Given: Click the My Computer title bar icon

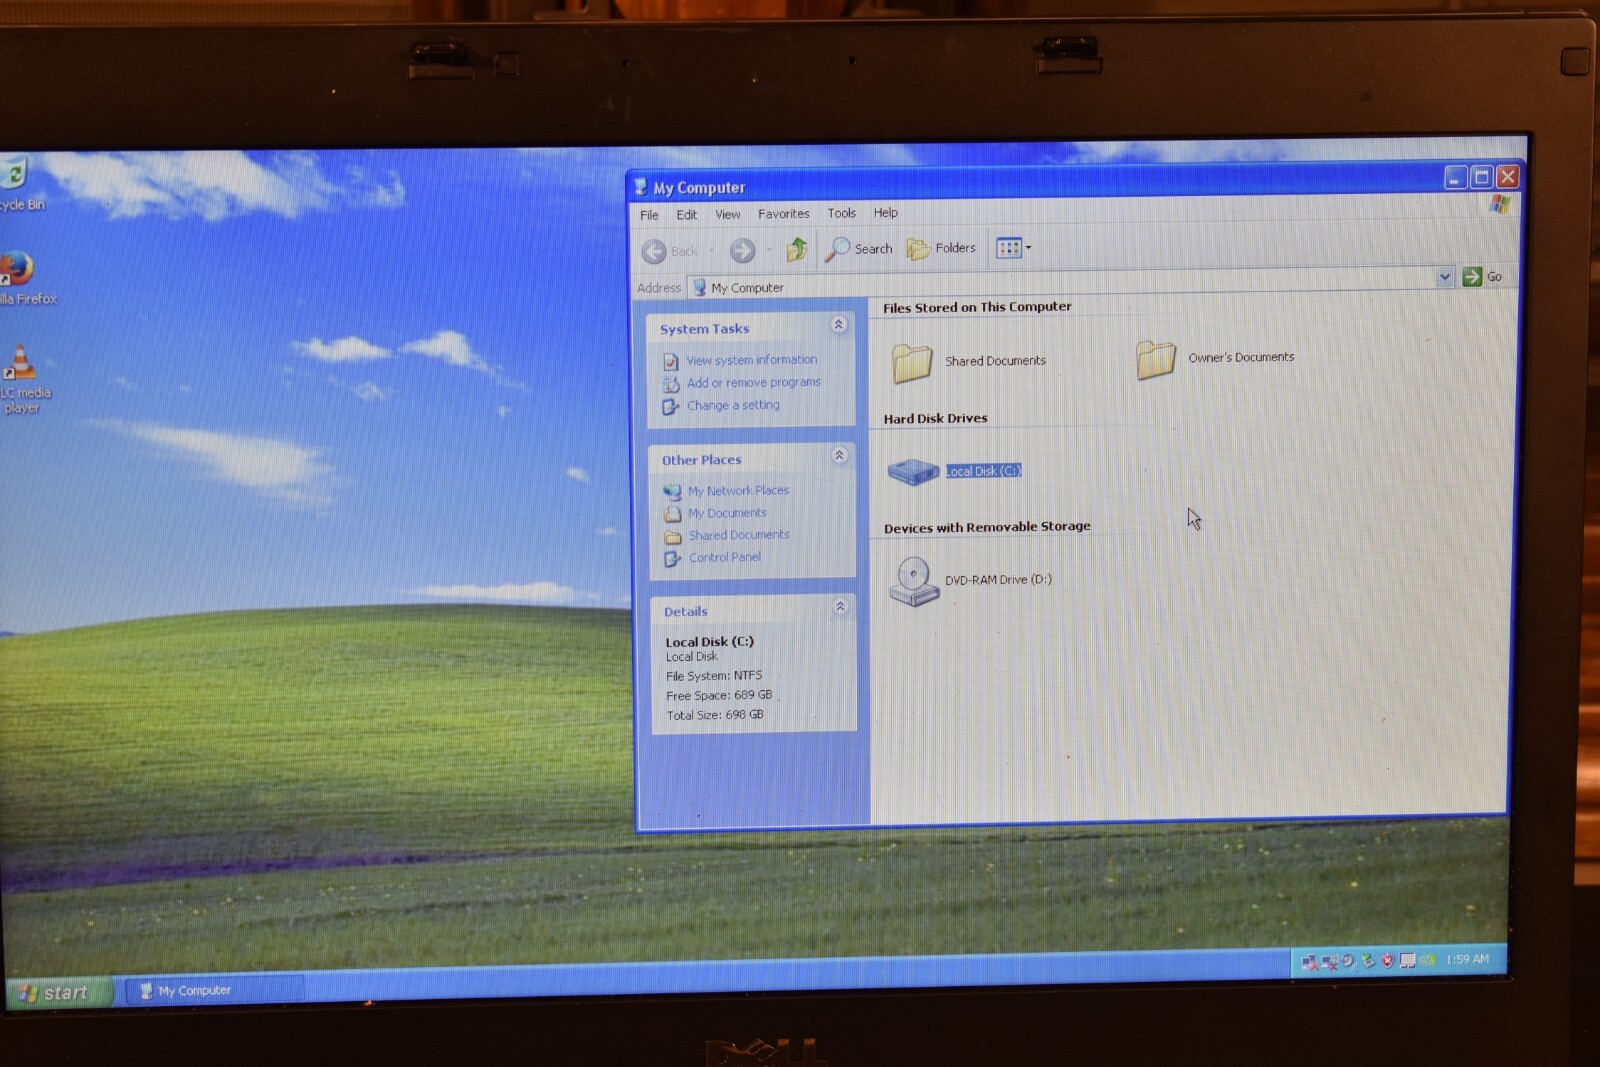Looking at the screenshot, I should tap(640, 187).
